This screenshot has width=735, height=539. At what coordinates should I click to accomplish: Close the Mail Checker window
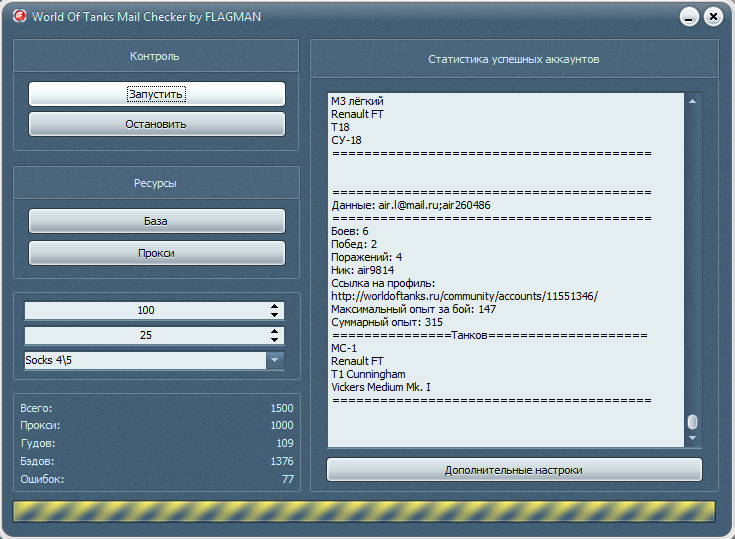(713, 17)
